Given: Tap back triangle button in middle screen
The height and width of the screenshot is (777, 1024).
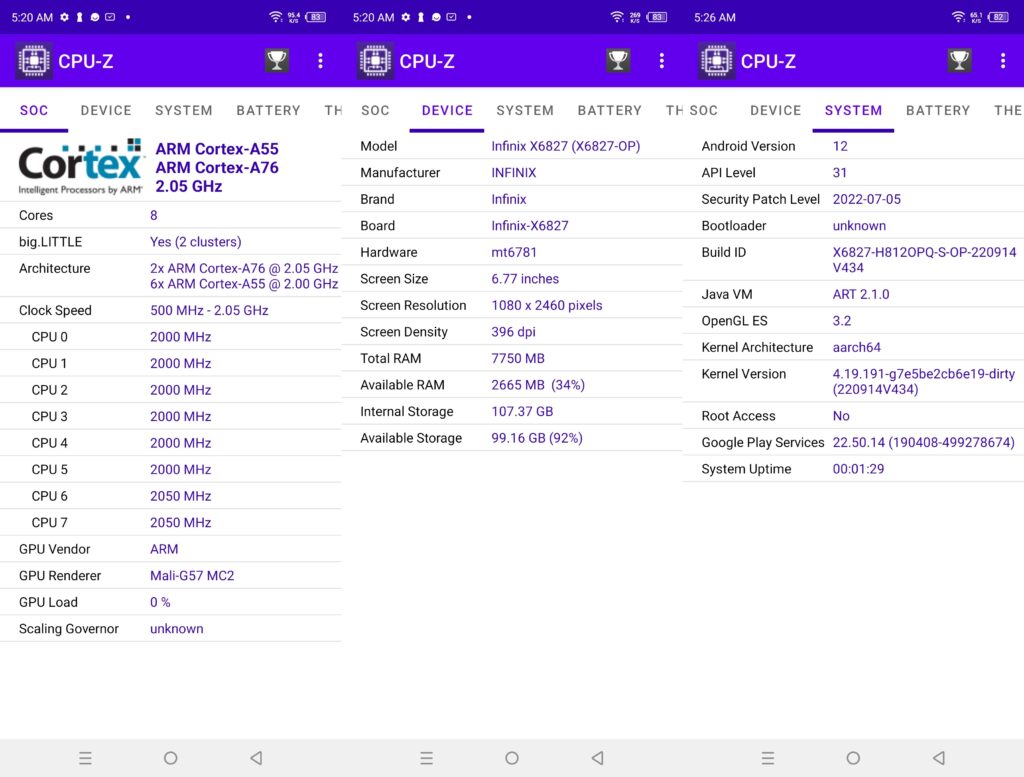Looking at the screenshot, I should [597, 758].
